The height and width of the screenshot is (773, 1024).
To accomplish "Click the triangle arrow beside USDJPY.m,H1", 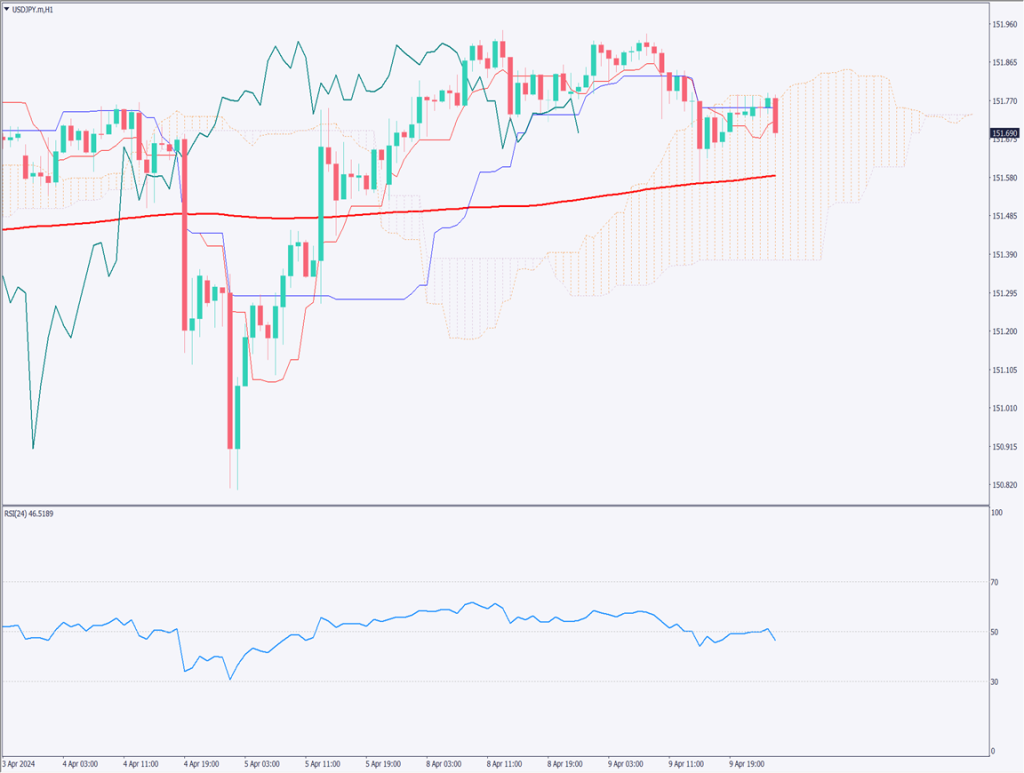I will pos(6,8).
